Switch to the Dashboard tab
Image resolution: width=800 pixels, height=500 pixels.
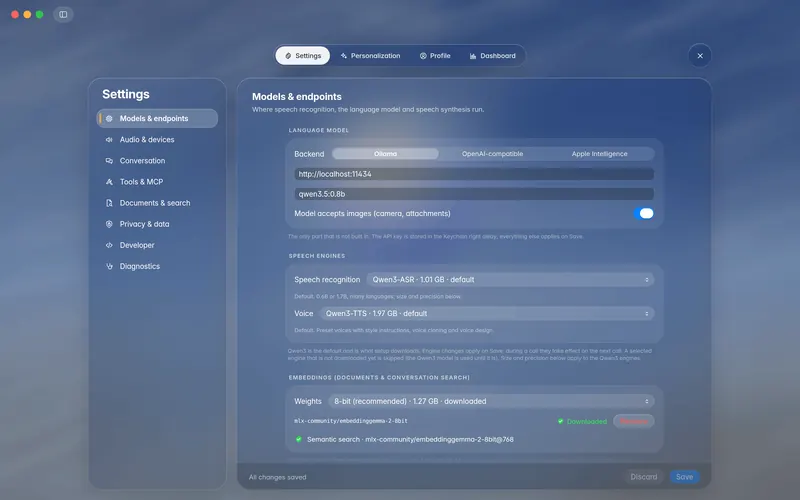coord(493,56)
